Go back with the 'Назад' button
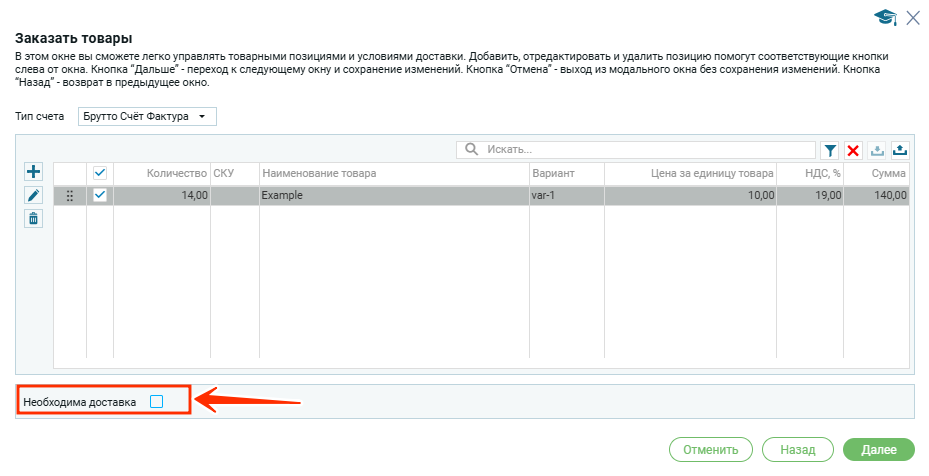Screen dimensions: 929x476 click(x=797, y=450)
